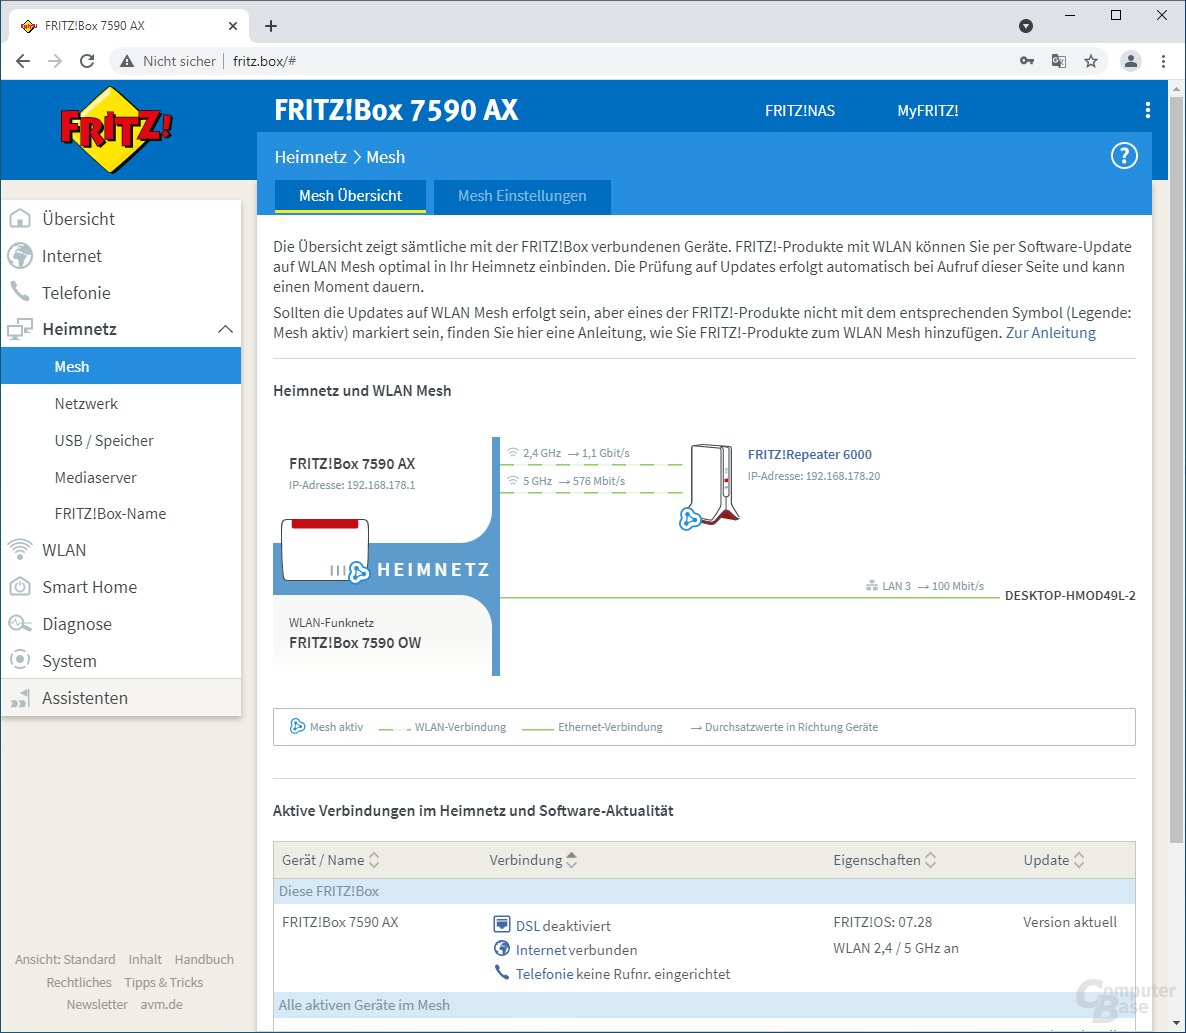Open the FRITZ!Repeater 6000 link
The height and width of the screenshot is (1033, 1186).
coord(809,454)
